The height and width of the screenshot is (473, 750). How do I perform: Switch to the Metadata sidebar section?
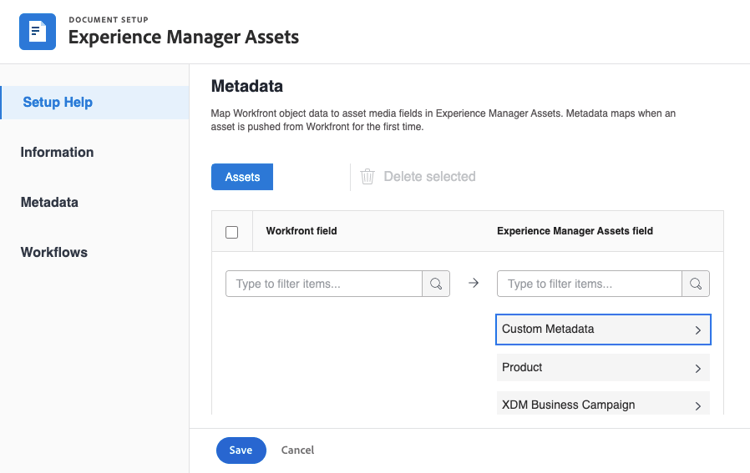pos(49,202)
